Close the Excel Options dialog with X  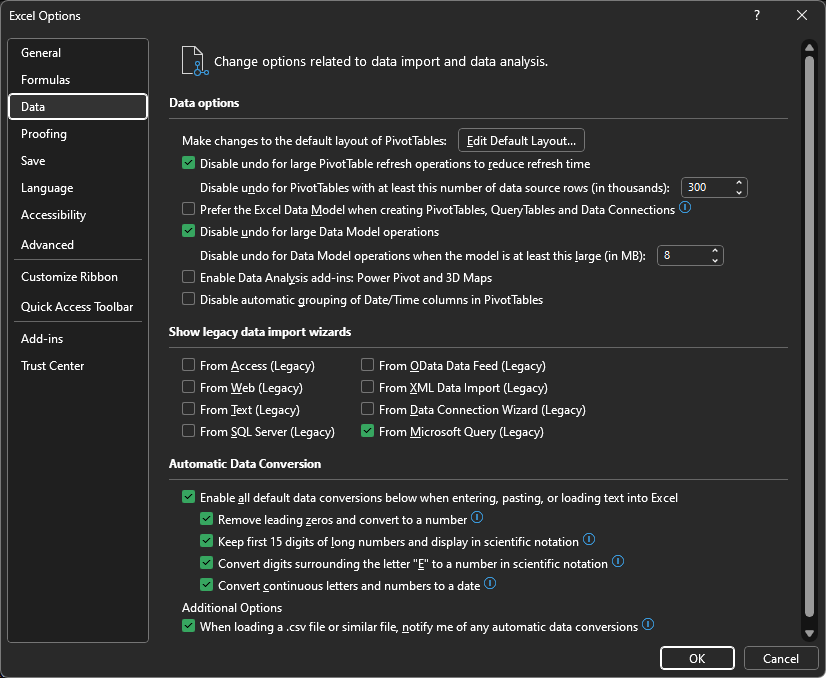802,15
